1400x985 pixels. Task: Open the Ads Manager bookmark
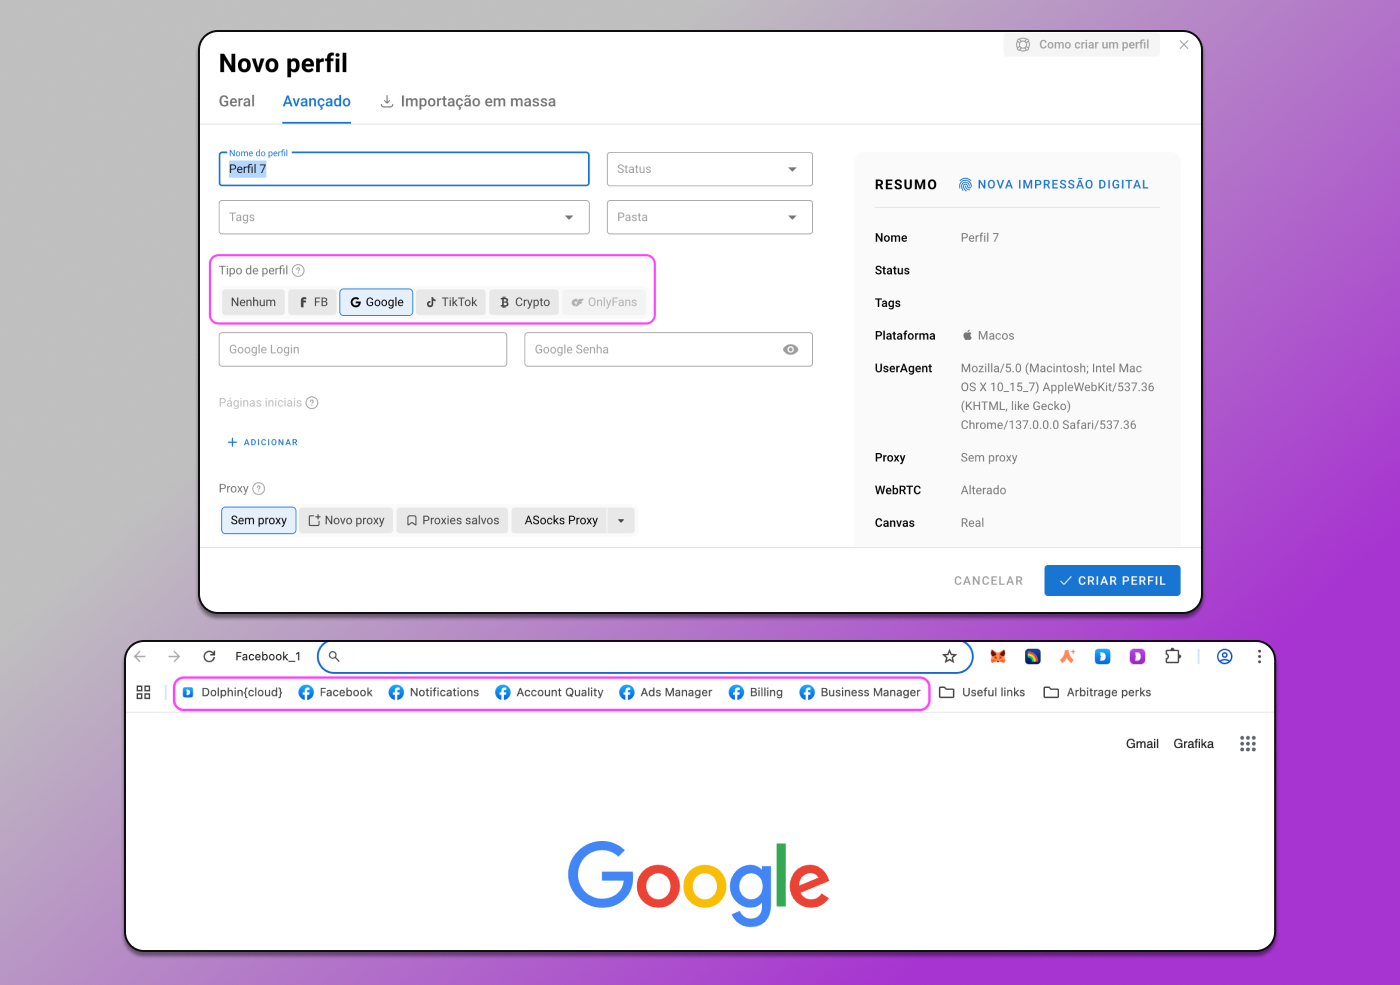click(666, 692)
